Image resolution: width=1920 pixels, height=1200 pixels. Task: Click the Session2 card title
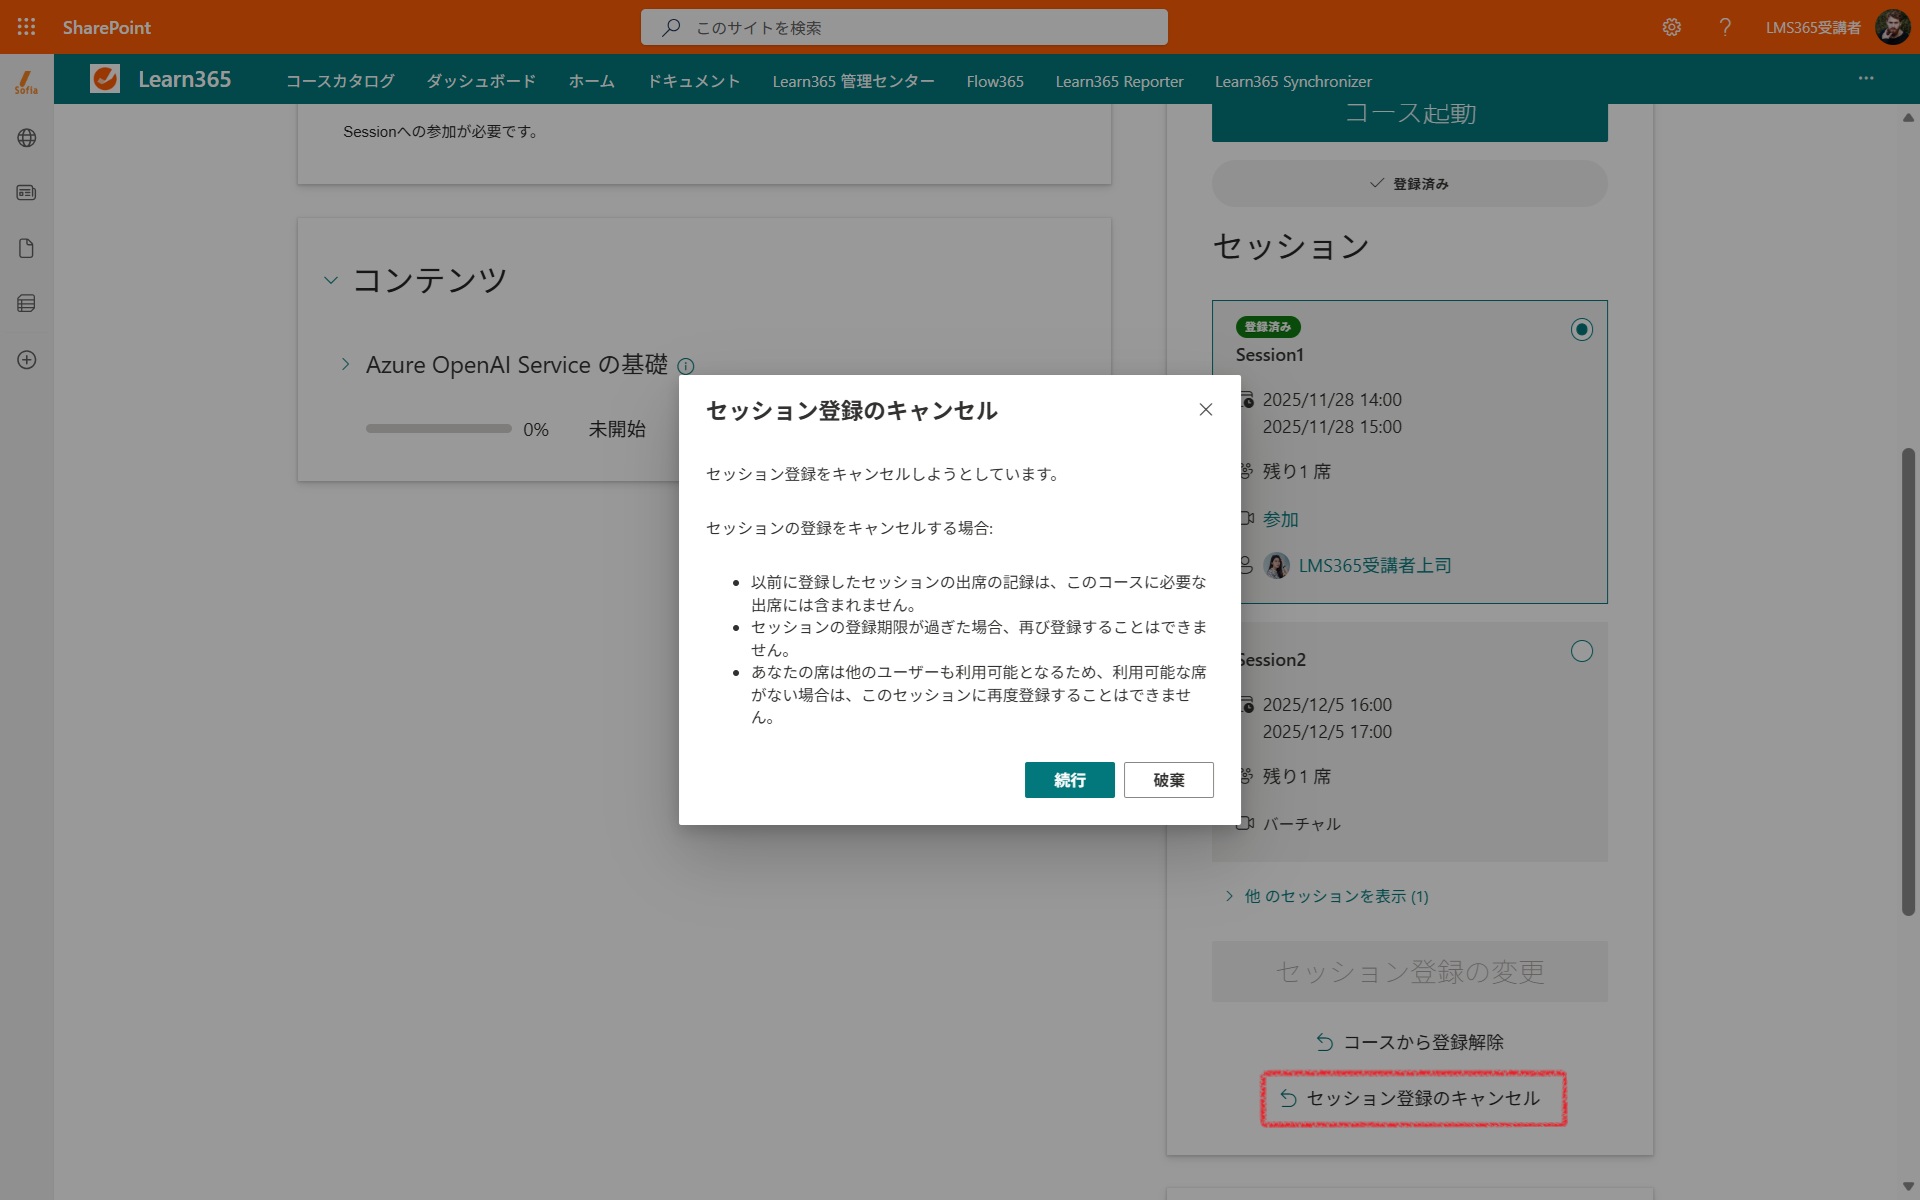(1271, 660)
